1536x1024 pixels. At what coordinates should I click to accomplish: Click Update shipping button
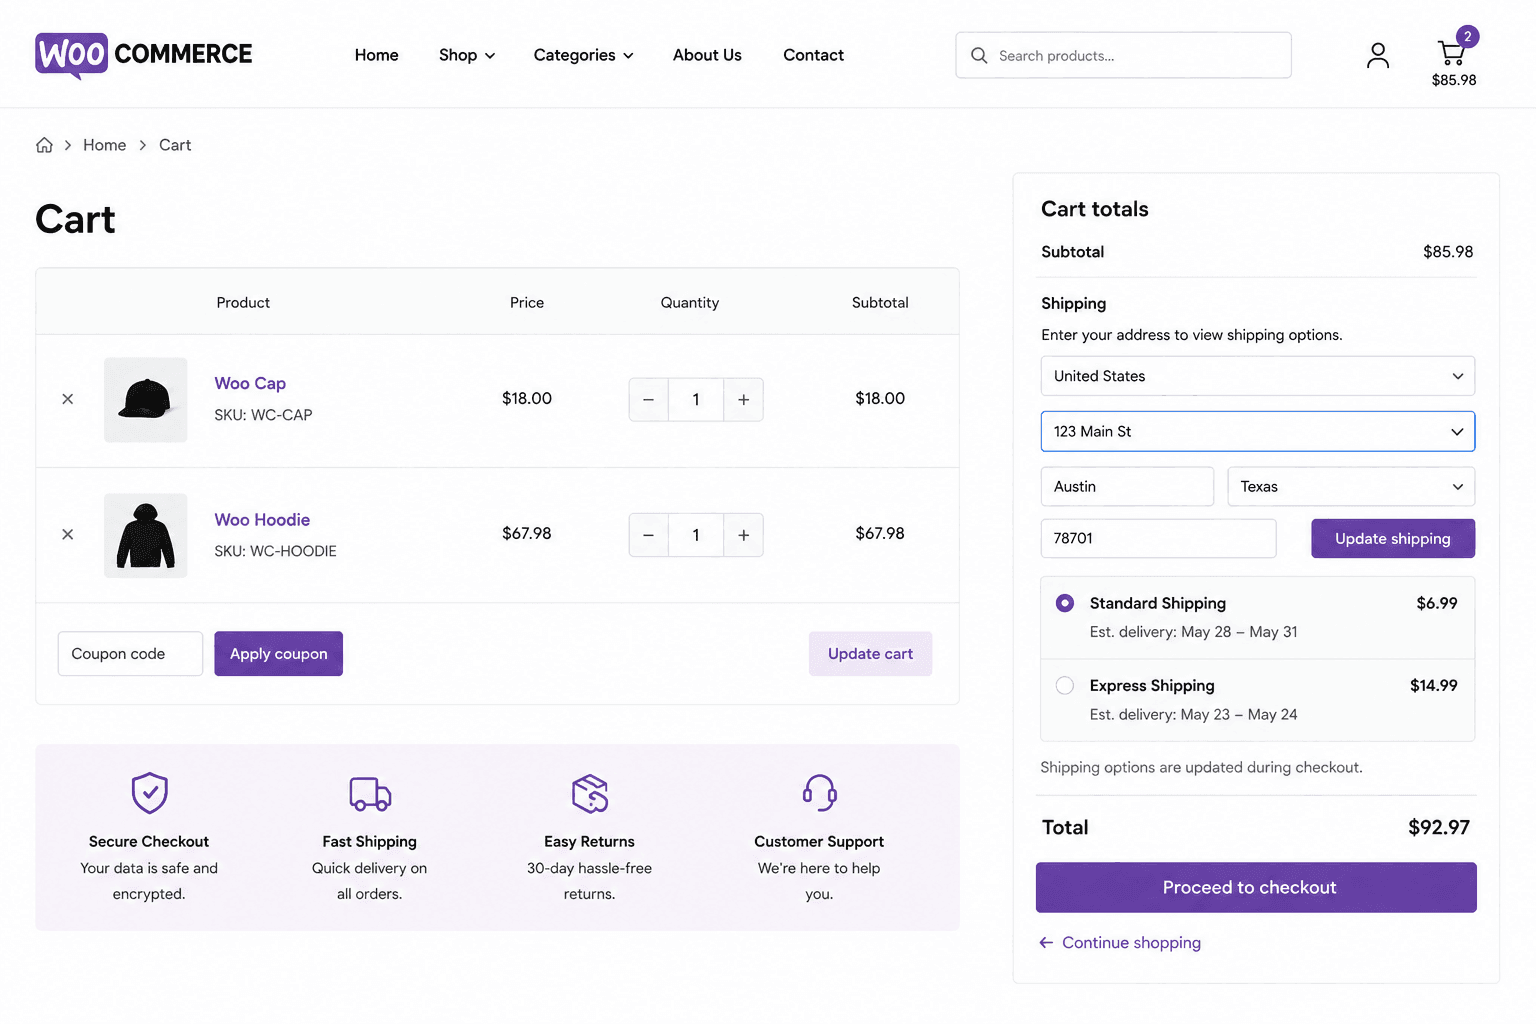pos(1393,538)
